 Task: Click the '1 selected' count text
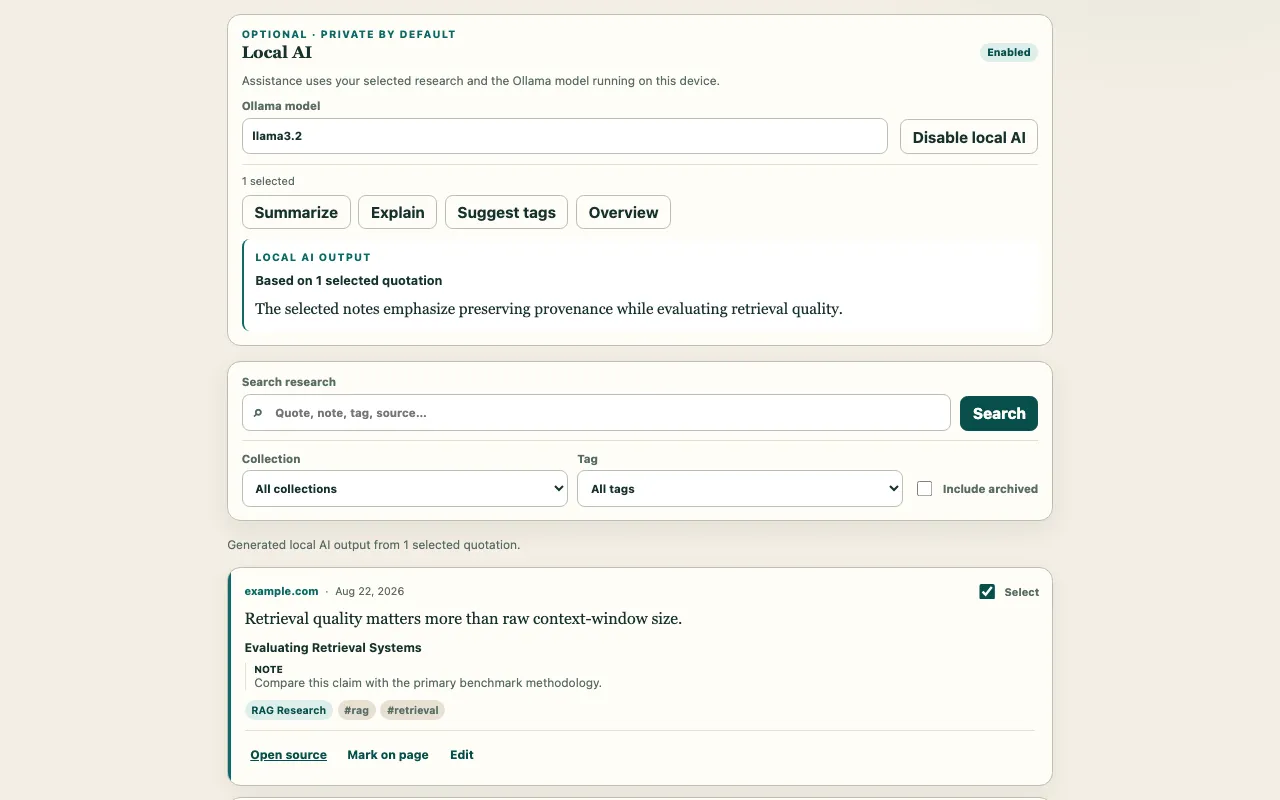(268, 181)
